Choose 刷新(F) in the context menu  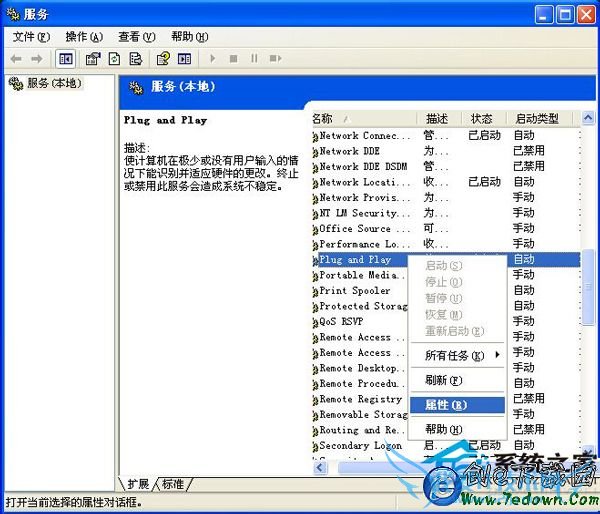[x=457, y=380]
